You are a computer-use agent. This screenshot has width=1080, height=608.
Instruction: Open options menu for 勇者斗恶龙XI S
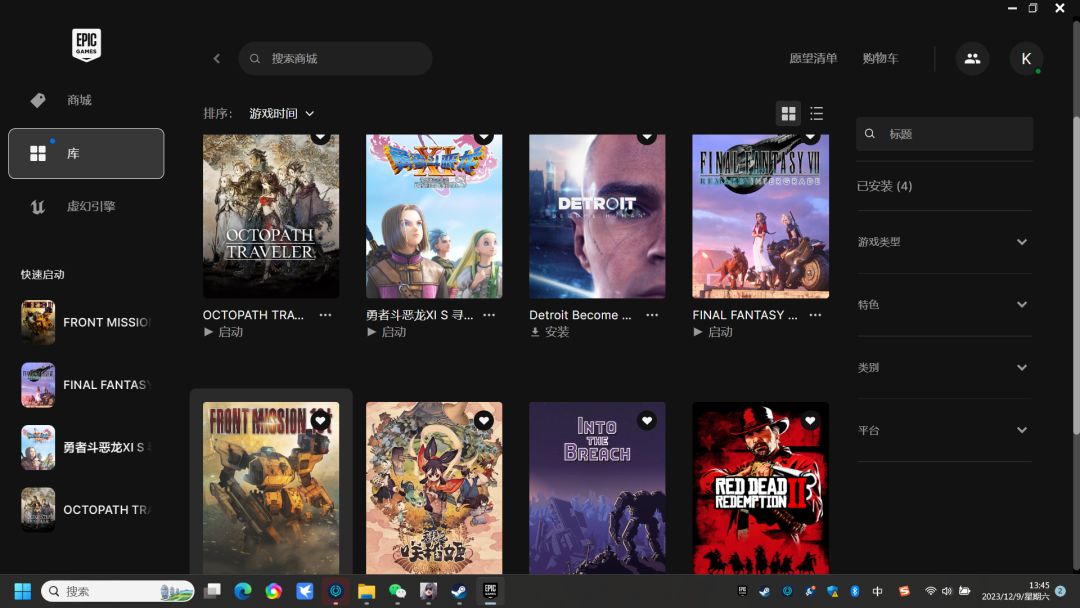[x=489, y=315]
